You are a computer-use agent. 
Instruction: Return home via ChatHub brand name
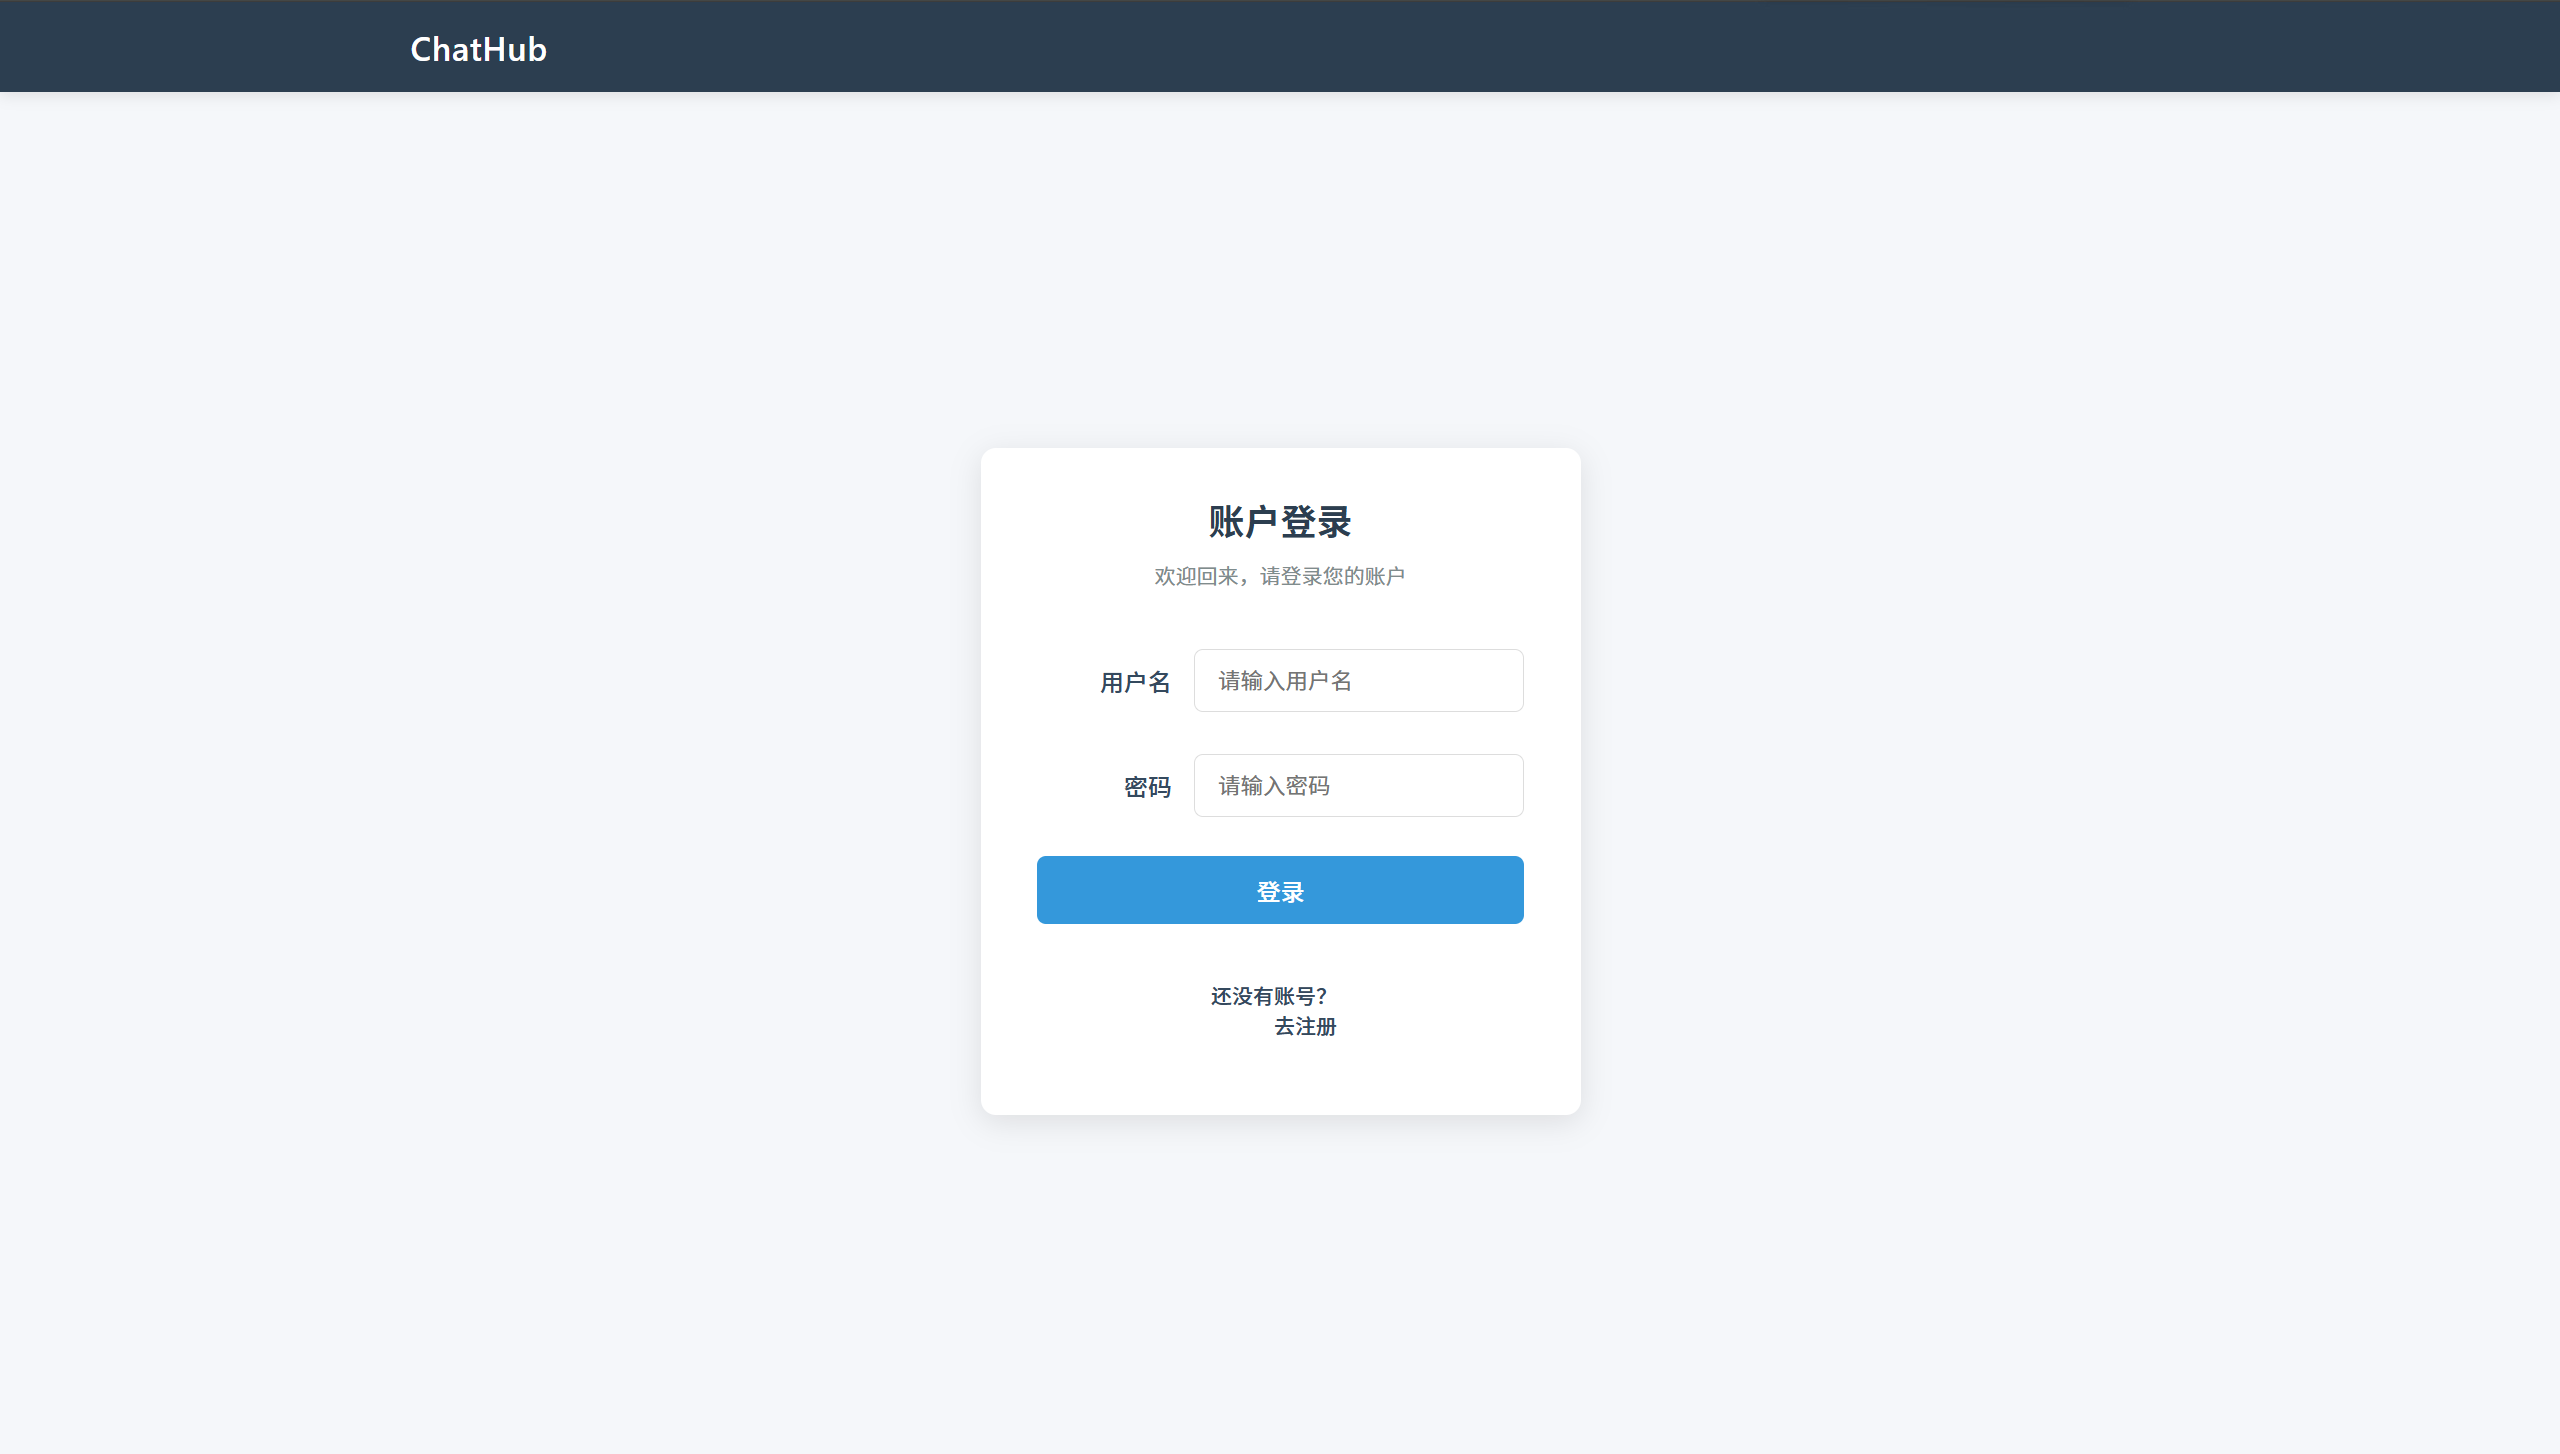point(478,49)
